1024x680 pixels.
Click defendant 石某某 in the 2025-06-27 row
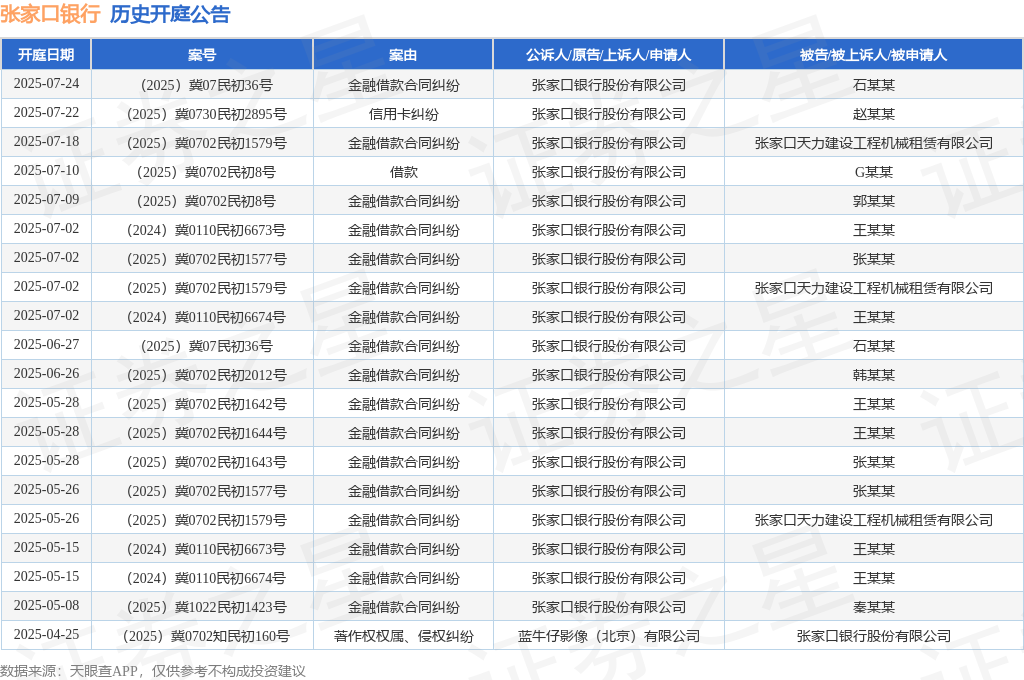[874, 346]
